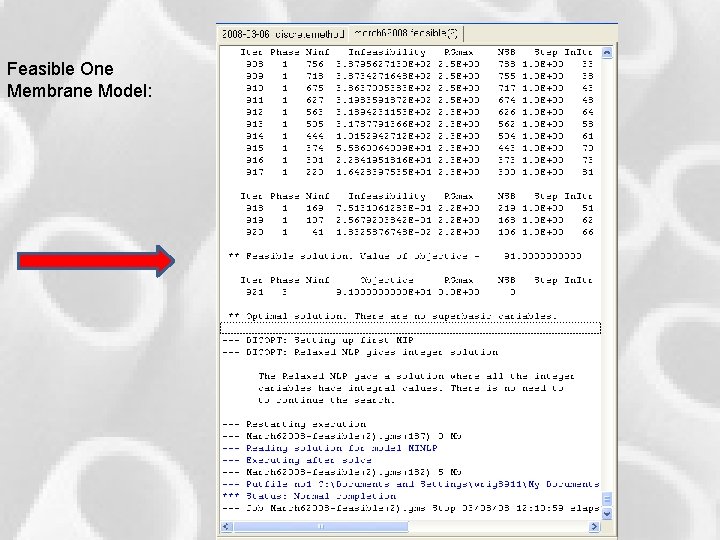The image size is (720, 540).
Task: Click the 'Feasible One Membrane Model:' slide title
Action: coord(79,80)
